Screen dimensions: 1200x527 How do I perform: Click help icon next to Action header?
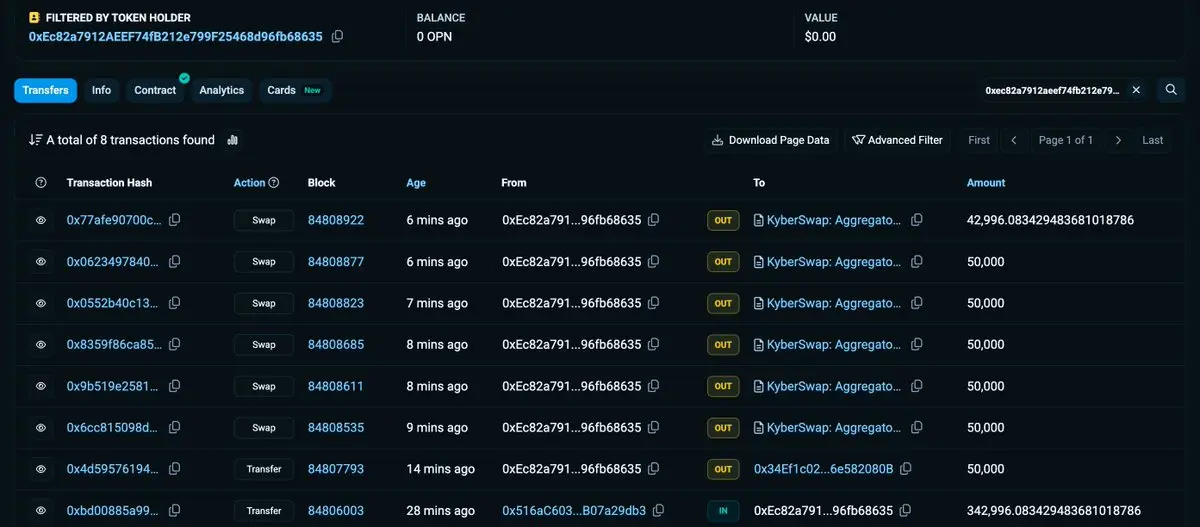(274, 183)
